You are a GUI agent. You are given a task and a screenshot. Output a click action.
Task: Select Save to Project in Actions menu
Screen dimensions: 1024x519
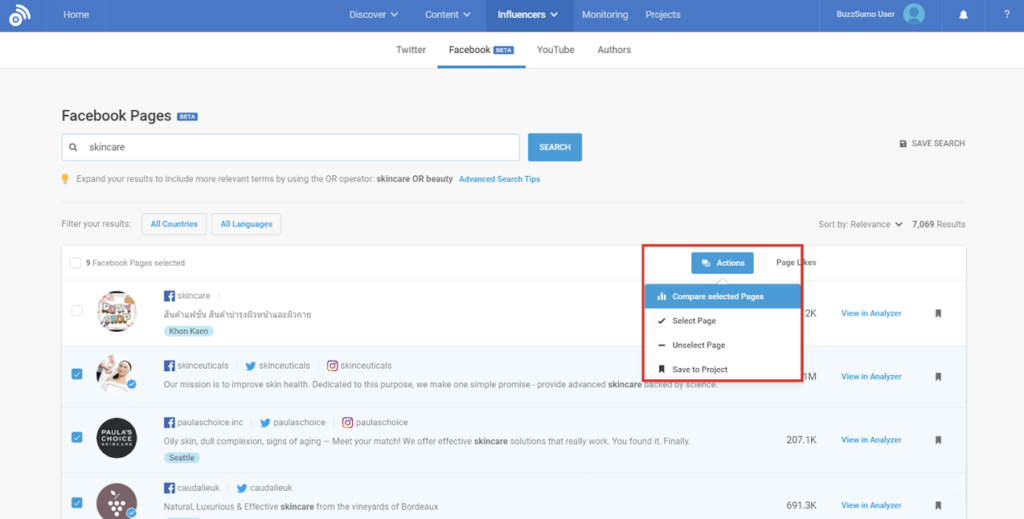[699, 369]
